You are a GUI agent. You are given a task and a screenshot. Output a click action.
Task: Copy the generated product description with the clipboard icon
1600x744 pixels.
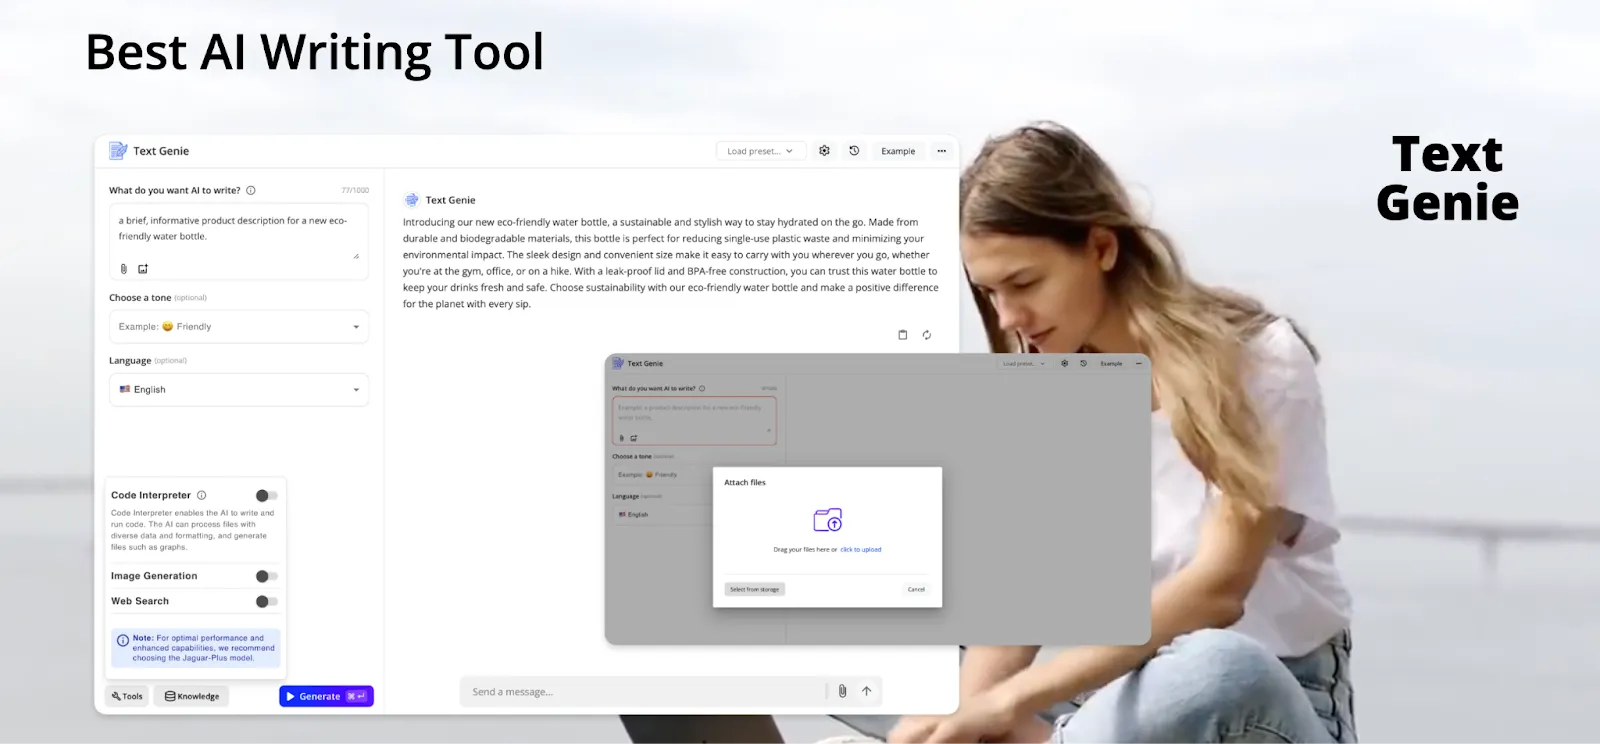pos(903,335)
